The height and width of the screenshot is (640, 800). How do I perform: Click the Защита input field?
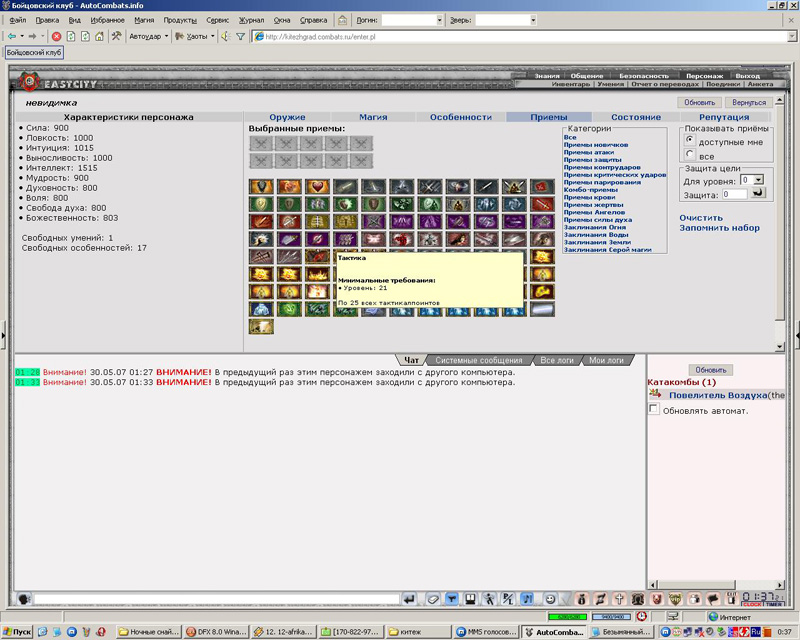(734, 194)
